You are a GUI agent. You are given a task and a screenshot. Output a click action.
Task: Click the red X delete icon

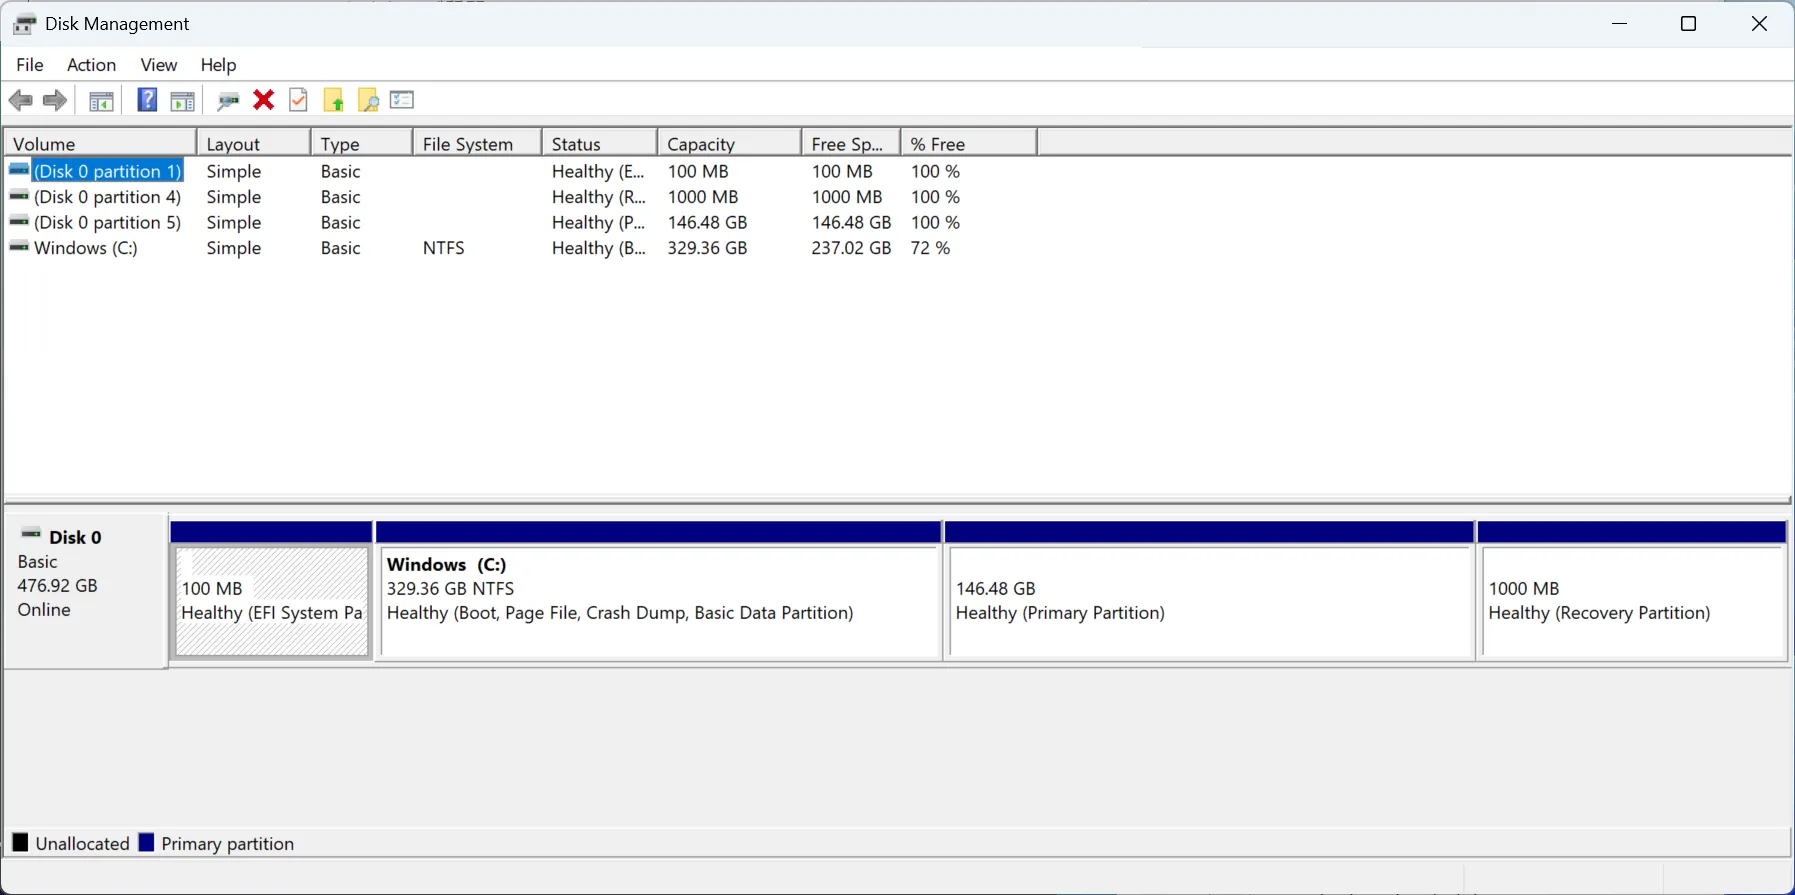264,100
